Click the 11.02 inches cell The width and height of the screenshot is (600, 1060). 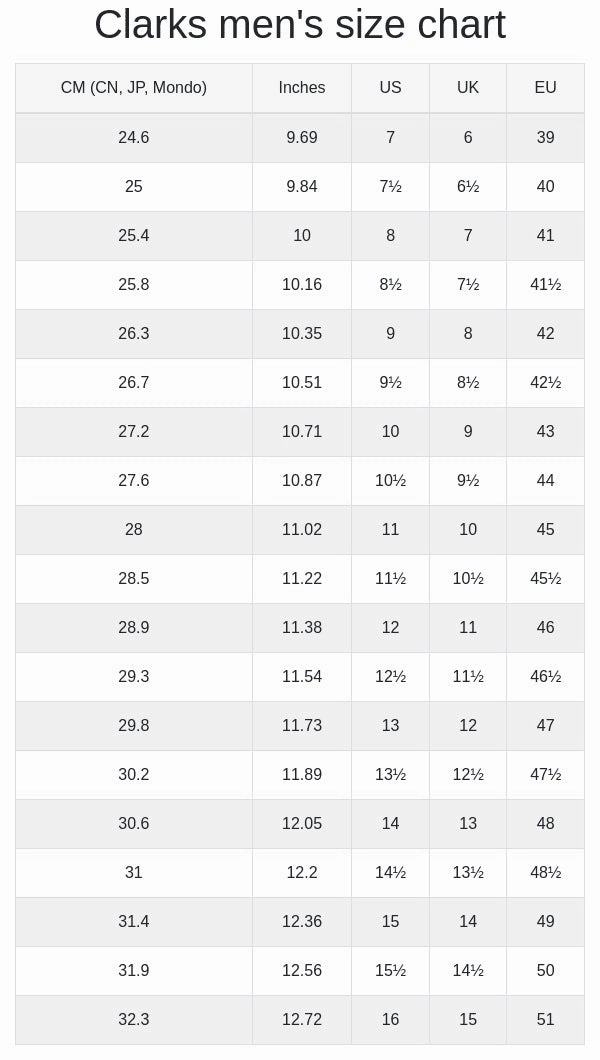coord(302,529)
